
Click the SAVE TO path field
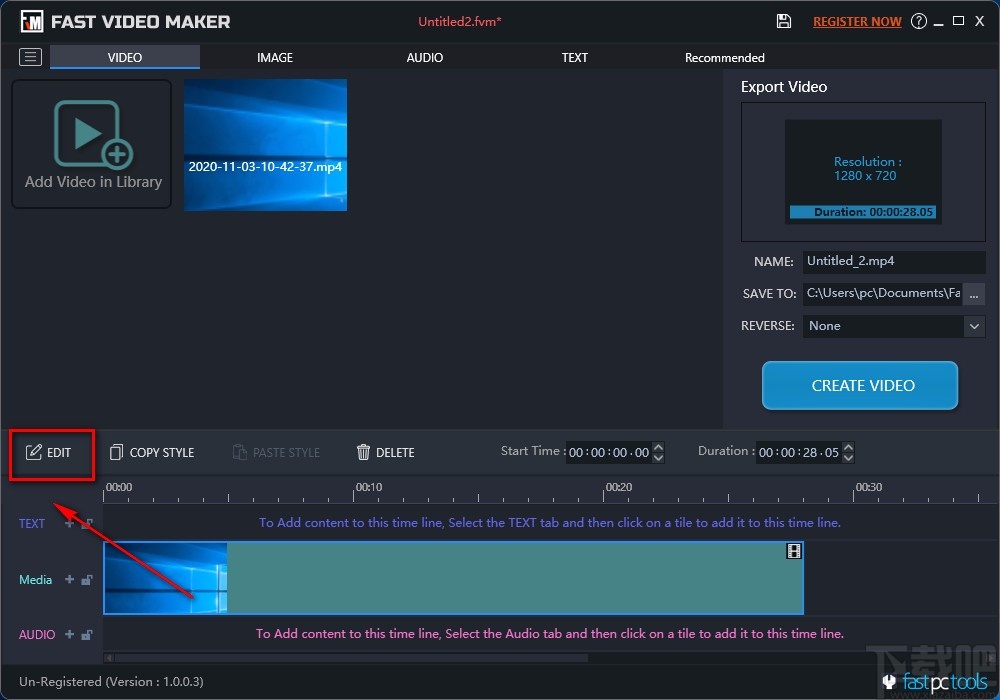[882, 294]
